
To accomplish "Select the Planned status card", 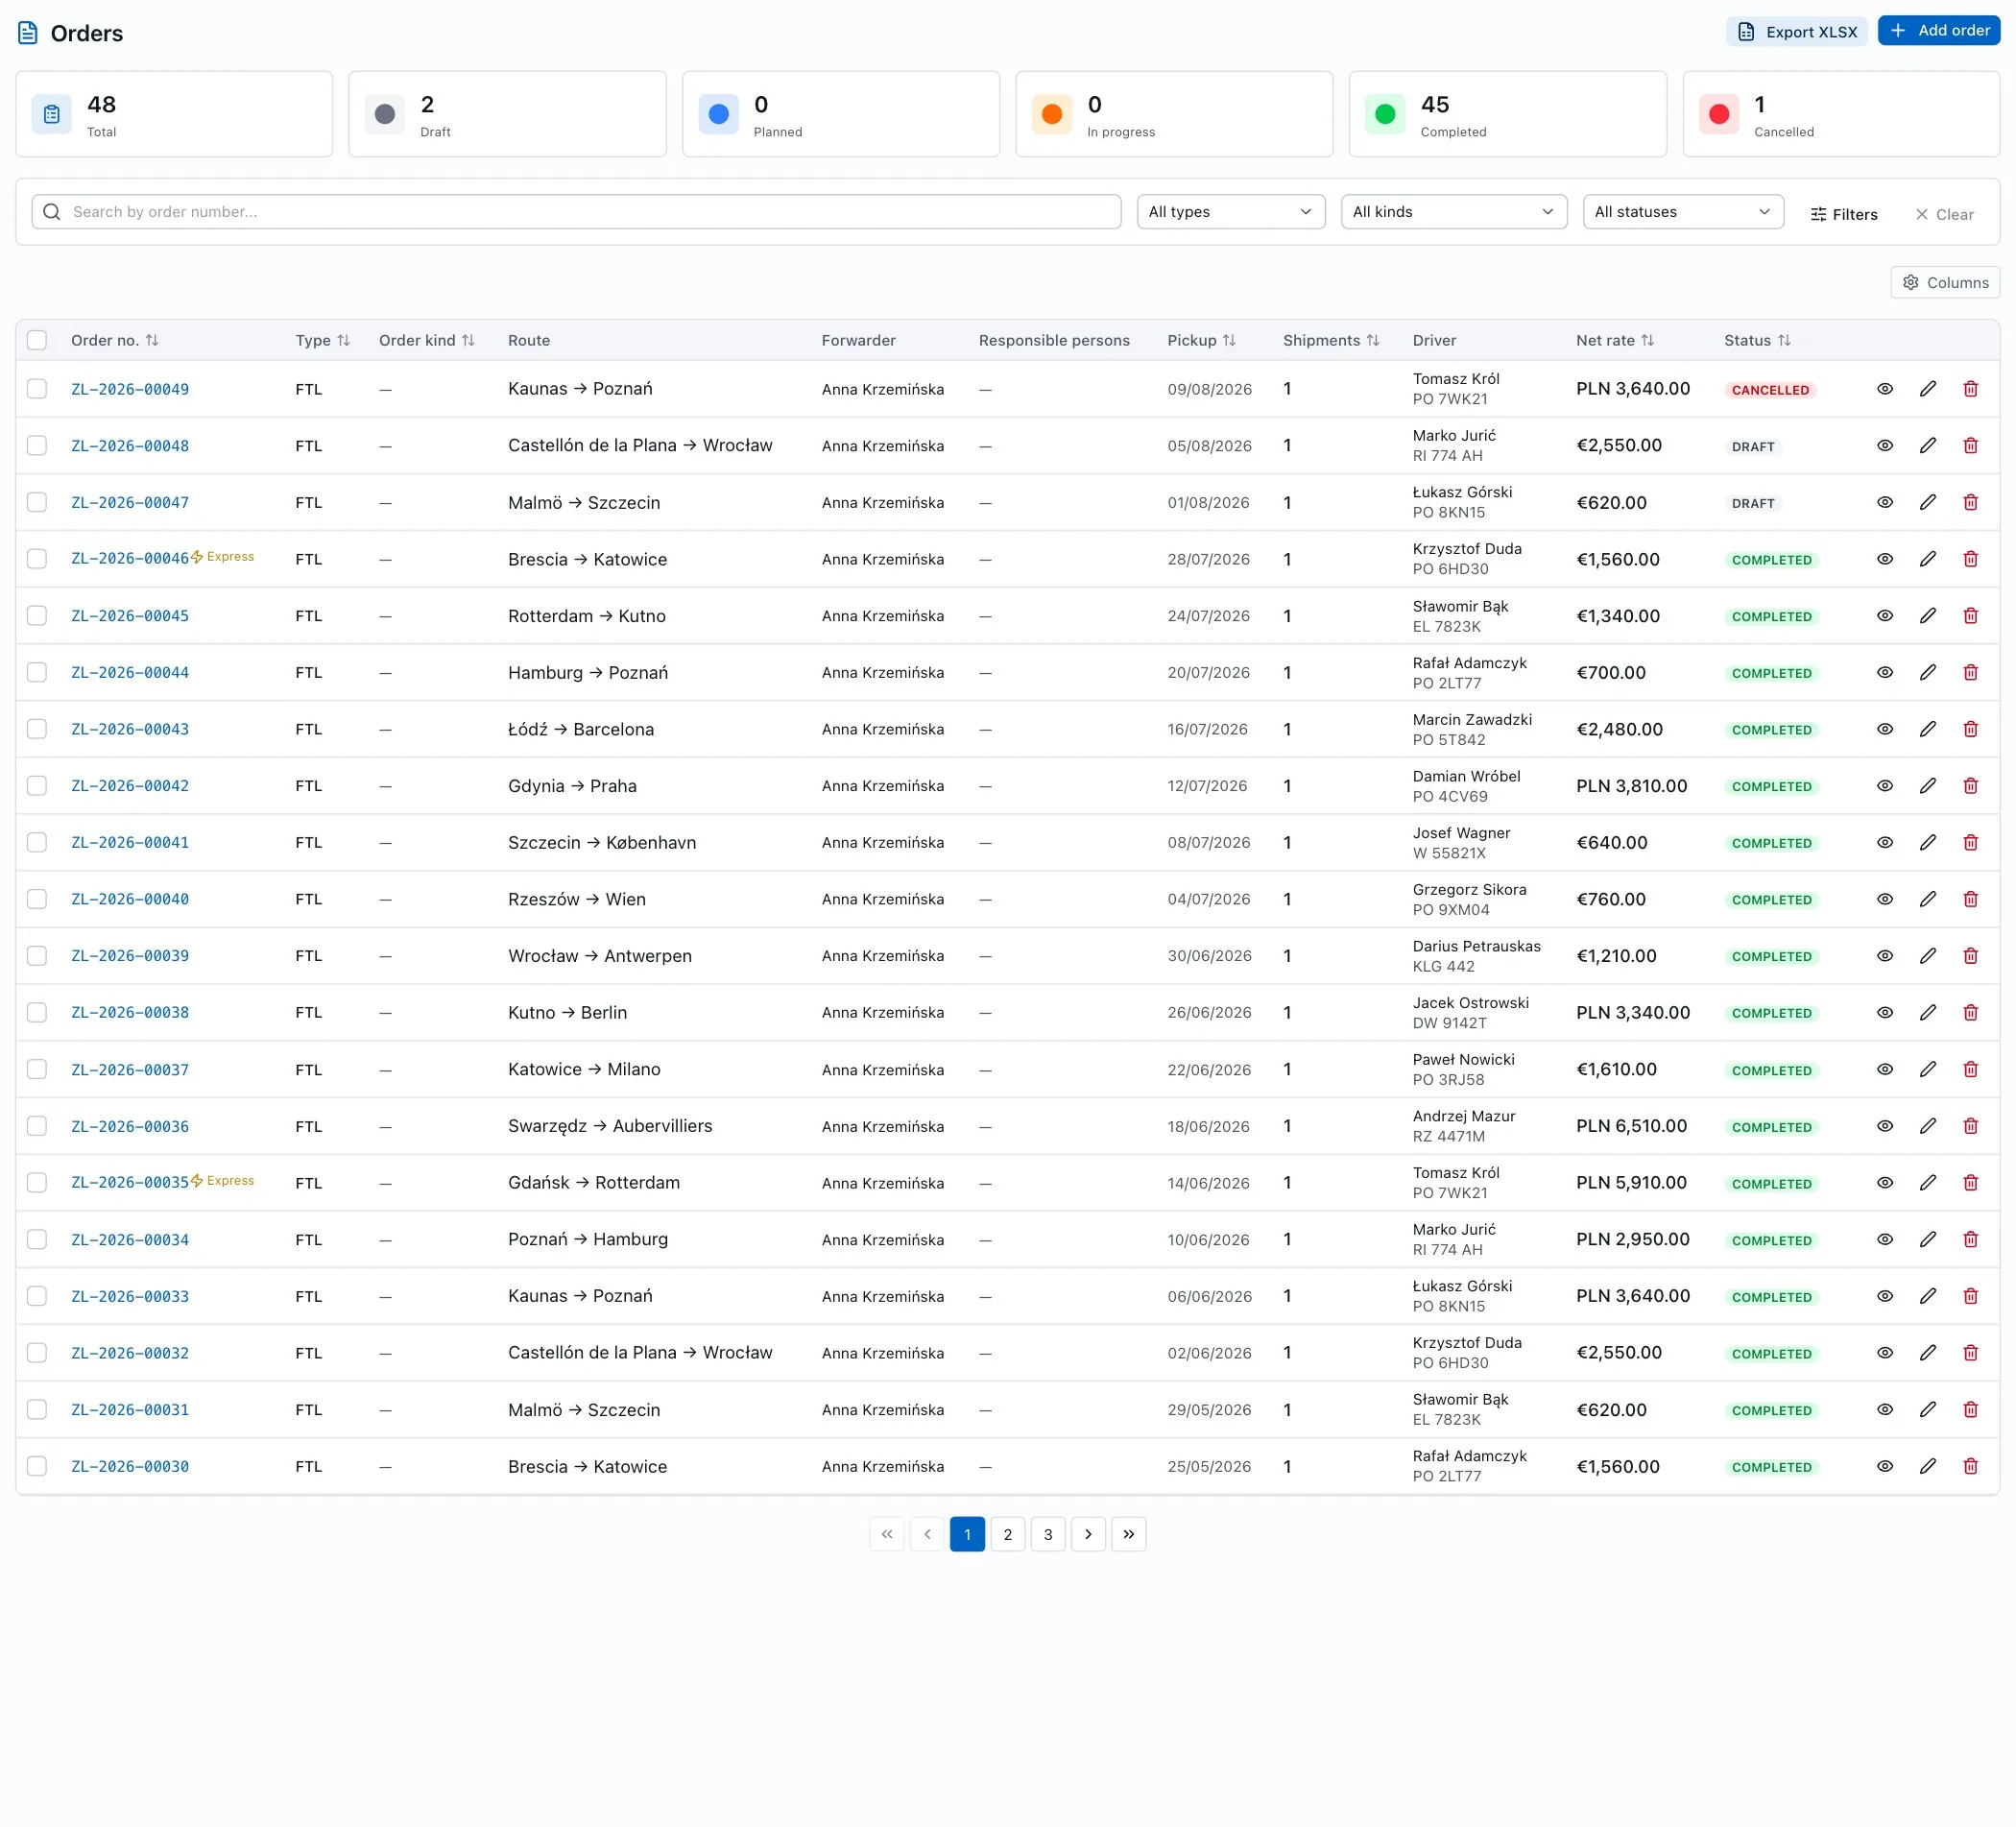I will (841, 114).
